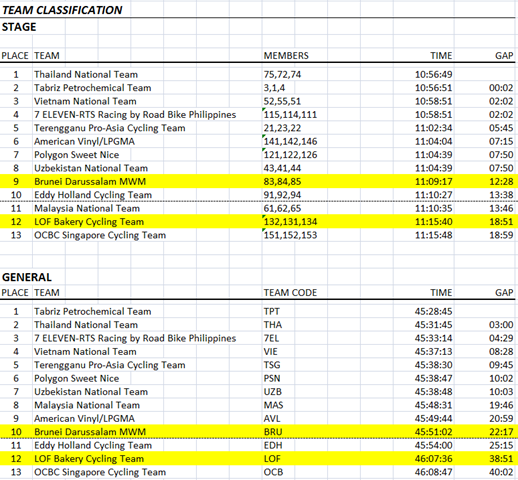The height and width of the screenshot is (480, 518).
Task: Select the 22:17 general gap cell
Action: click(501, 432)
